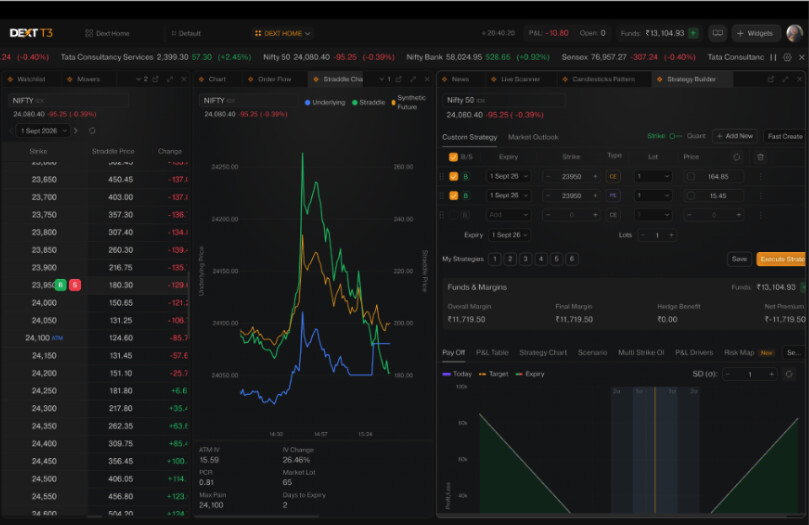Open the user profile avatar

tap(795, 33)
